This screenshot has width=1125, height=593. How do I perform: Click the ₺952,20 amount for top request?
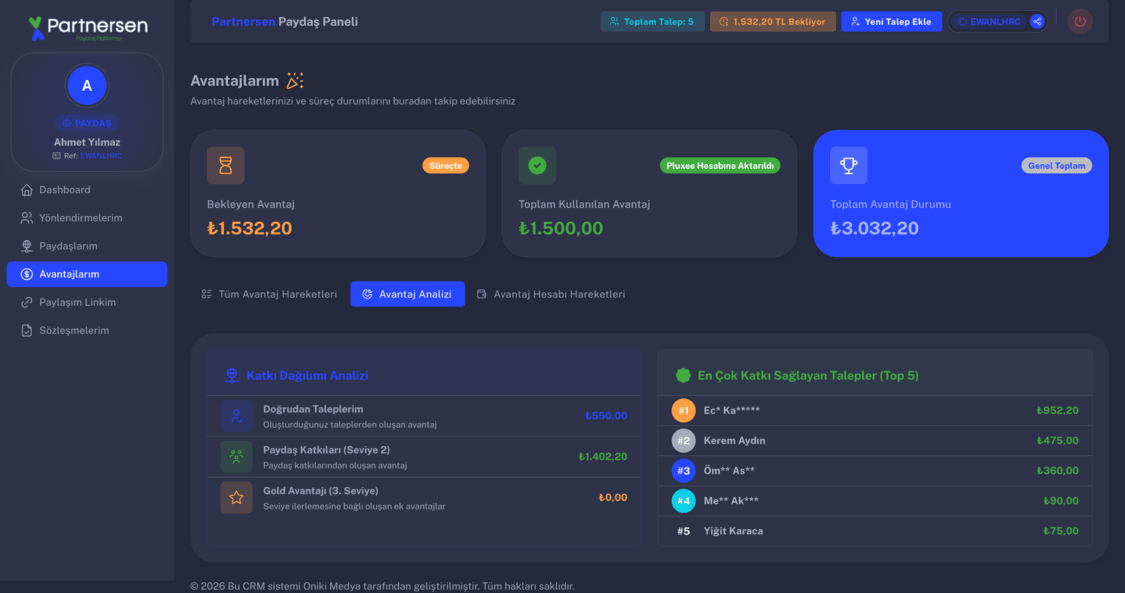(x=1058, y=411)
